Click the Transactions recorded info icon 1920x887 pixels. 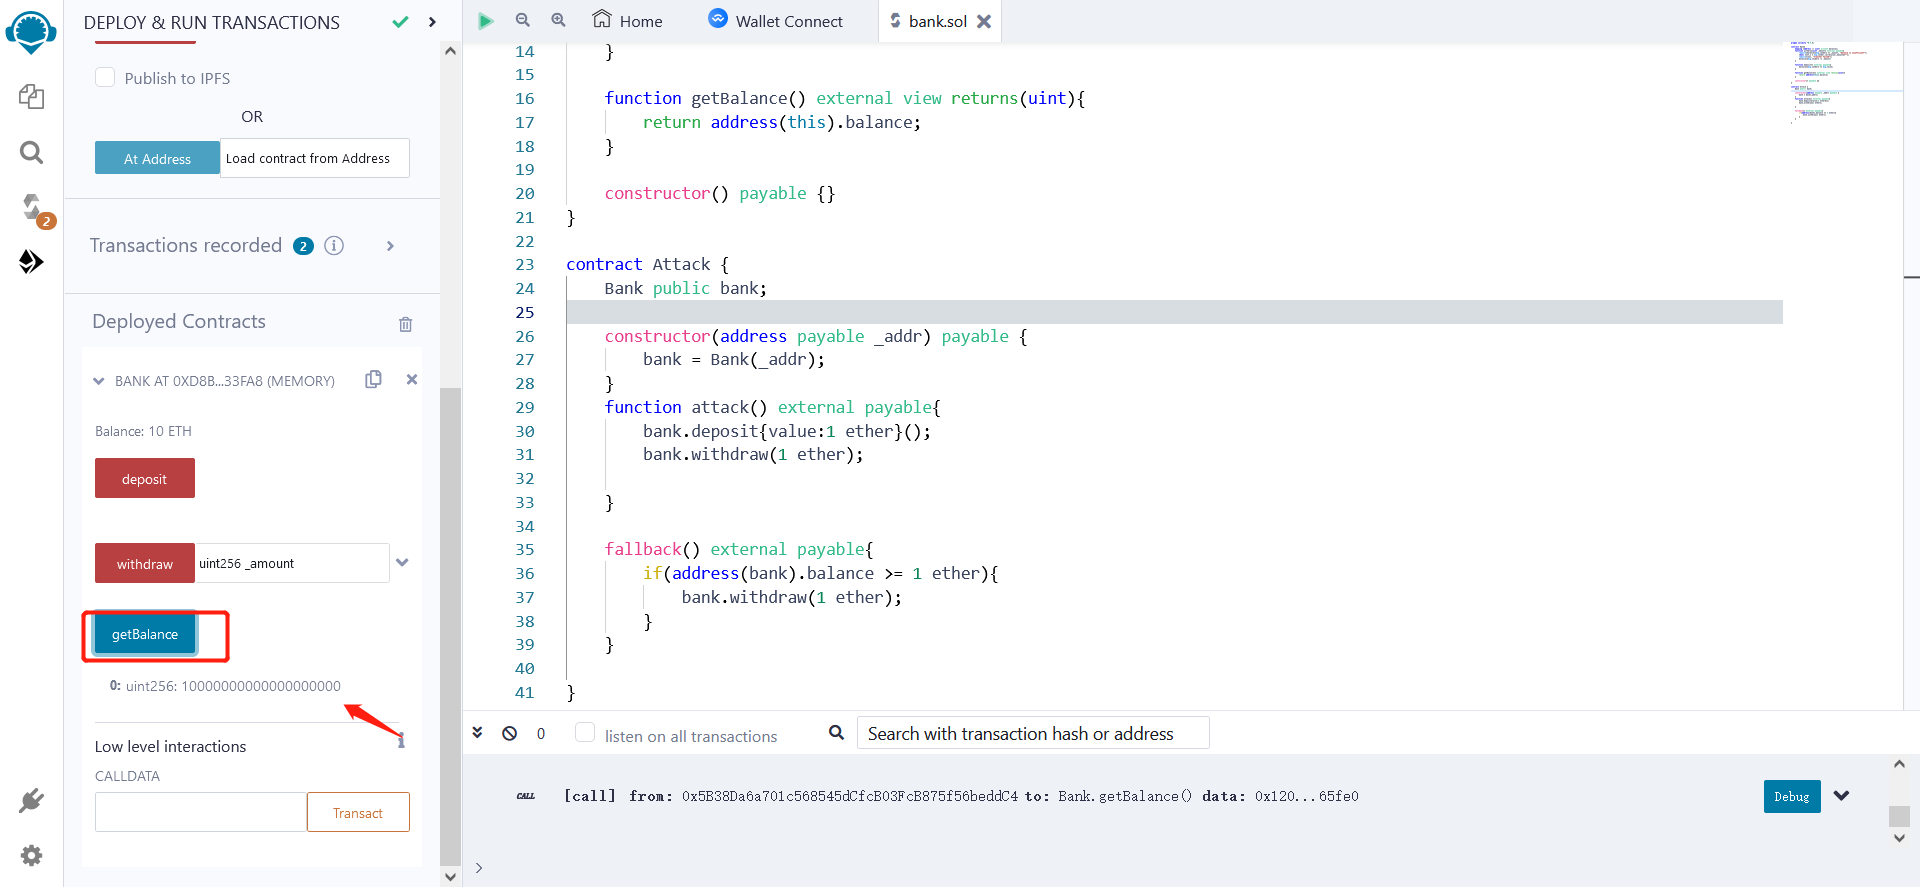(x=334, y=246)
